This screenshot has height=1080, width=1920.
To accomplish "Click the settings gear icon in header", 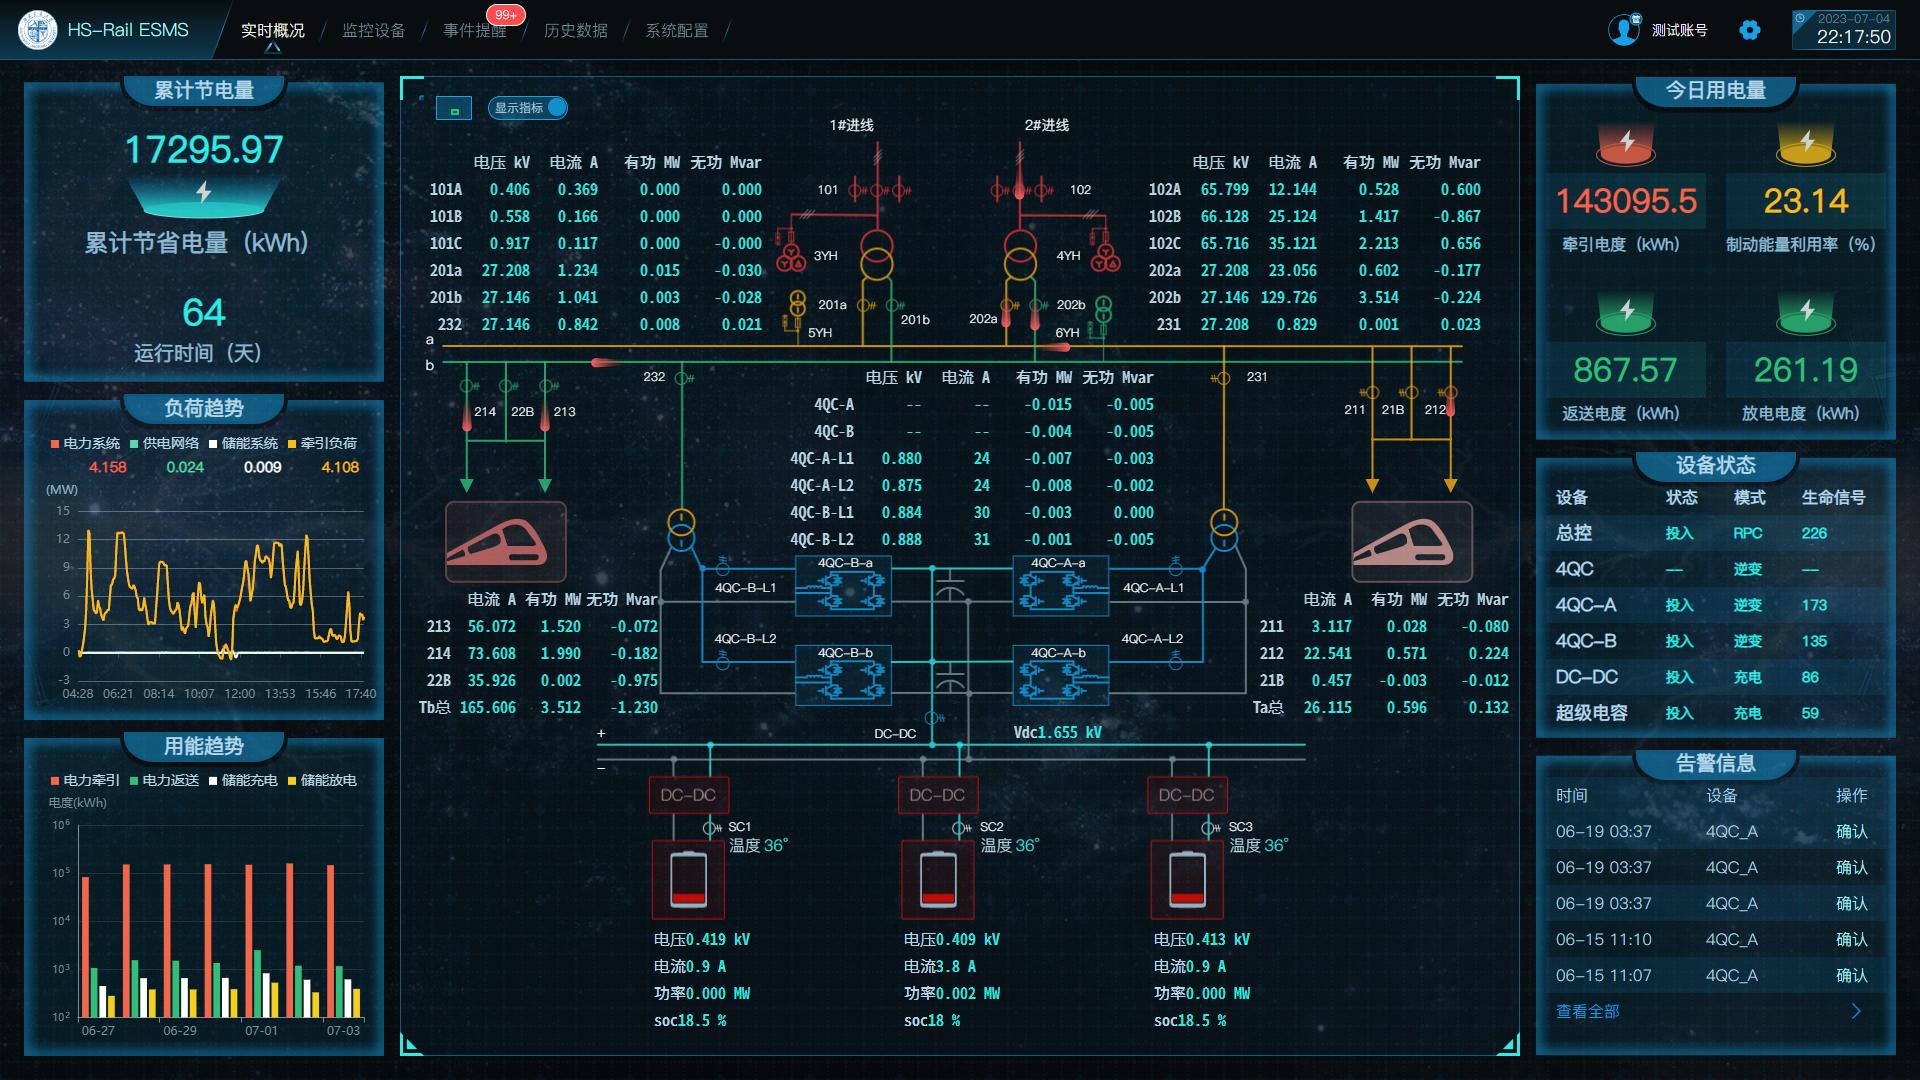I will 1749,30.
